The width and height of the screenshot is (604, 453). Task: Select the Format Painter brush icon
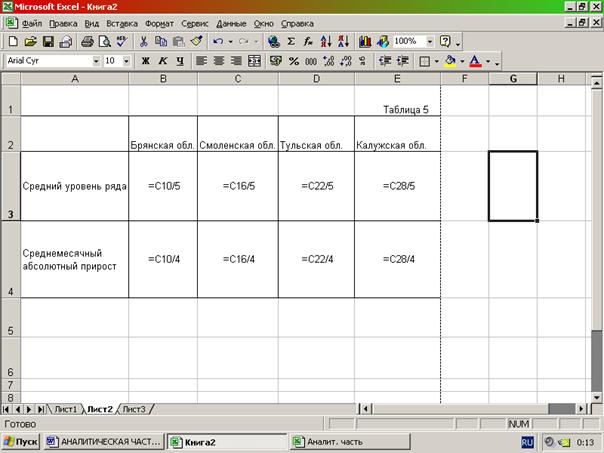(195, 42)
